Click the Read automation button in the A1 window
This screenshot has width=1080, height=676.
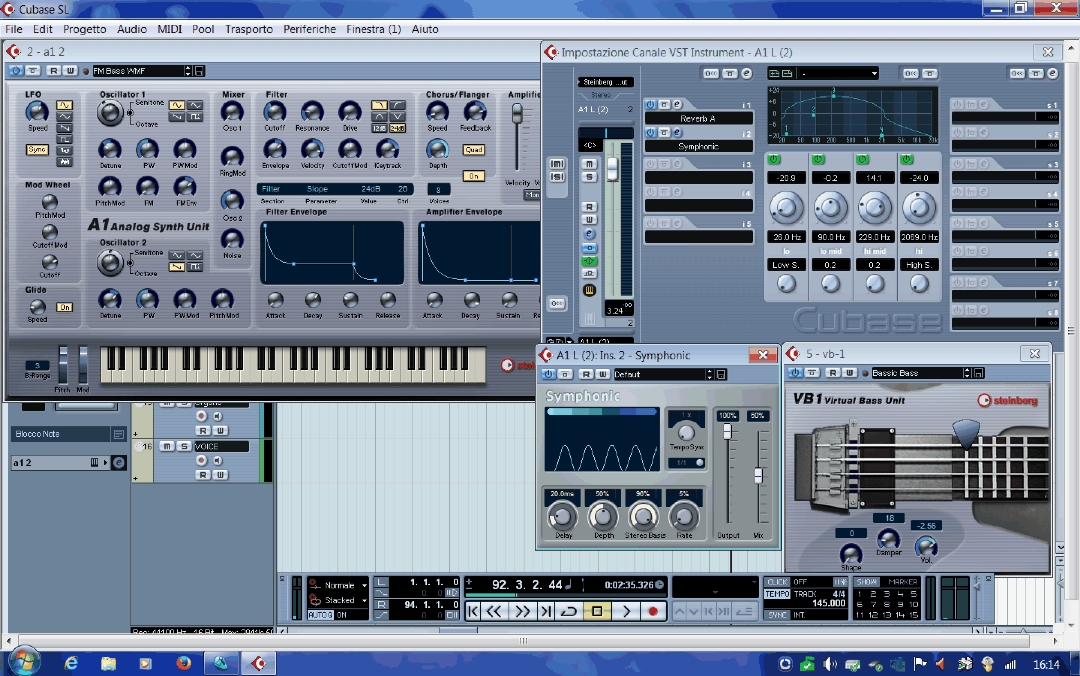pos(53,71)
